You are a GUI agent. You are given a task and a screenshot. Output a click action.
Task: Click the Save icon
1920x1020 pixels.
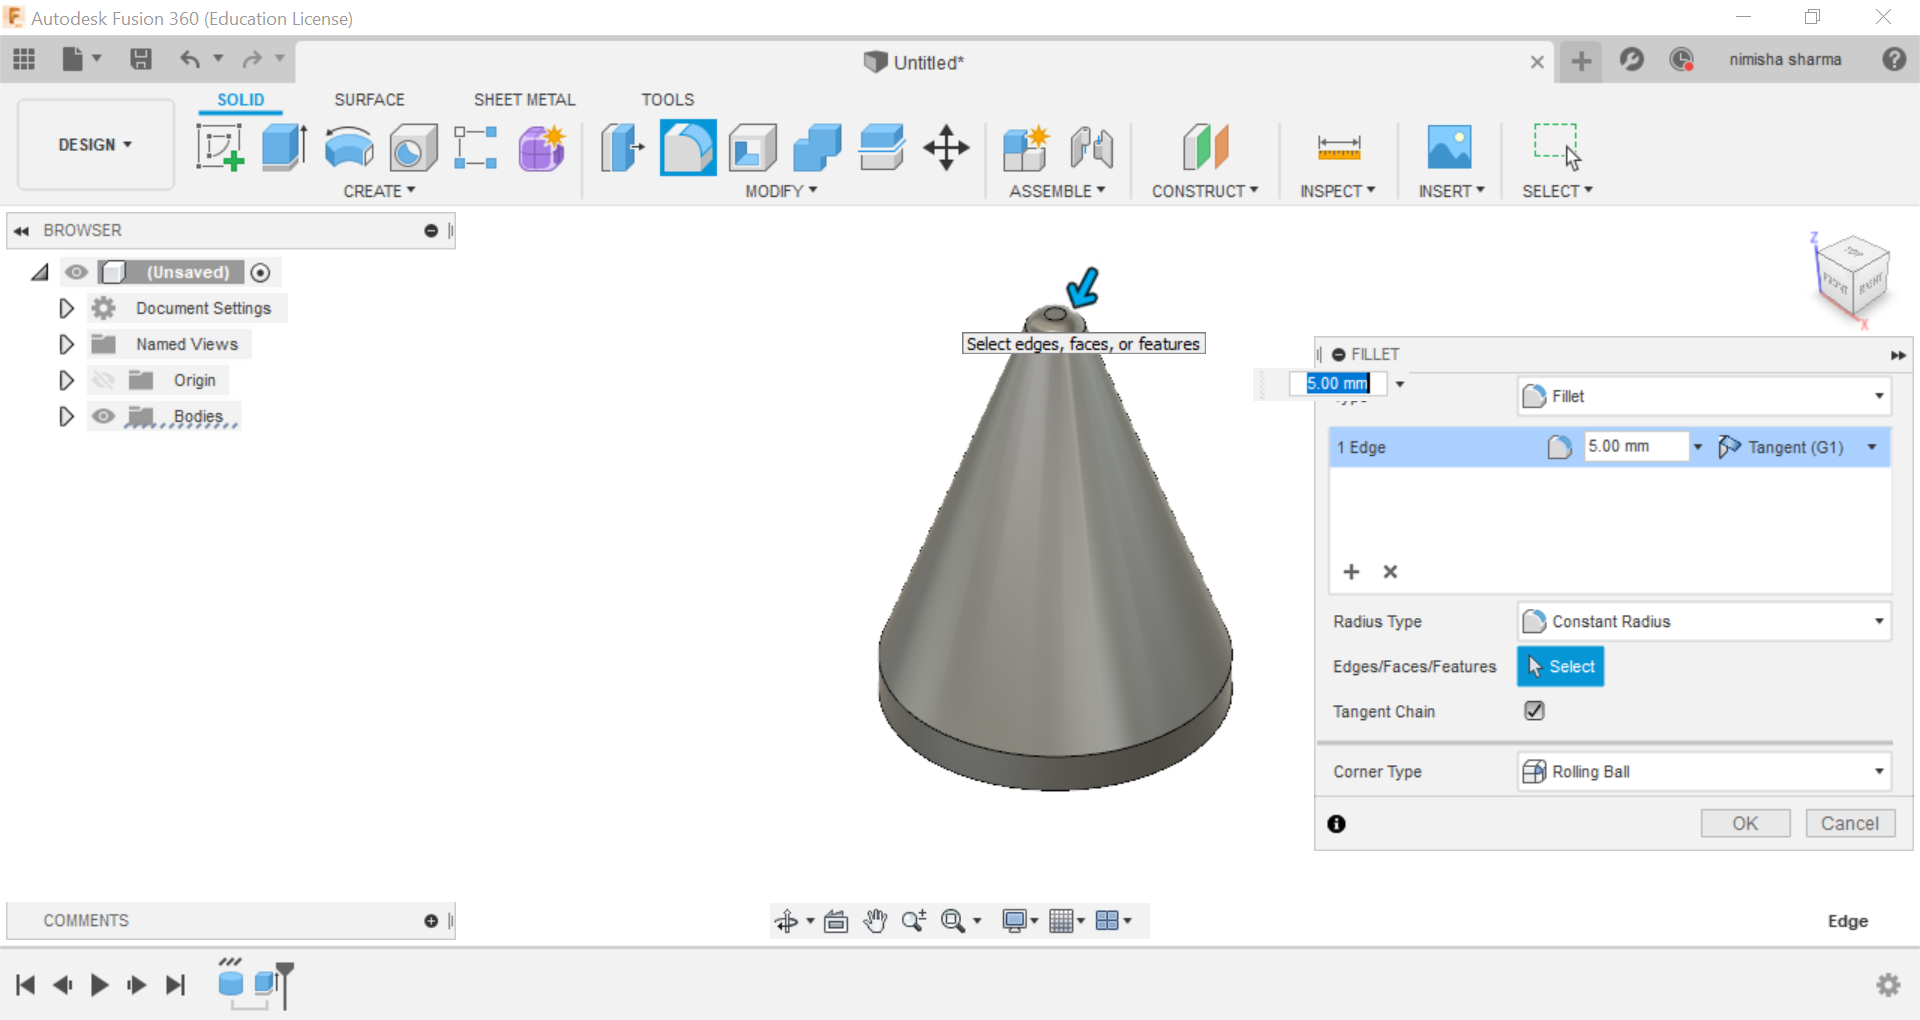141,60
